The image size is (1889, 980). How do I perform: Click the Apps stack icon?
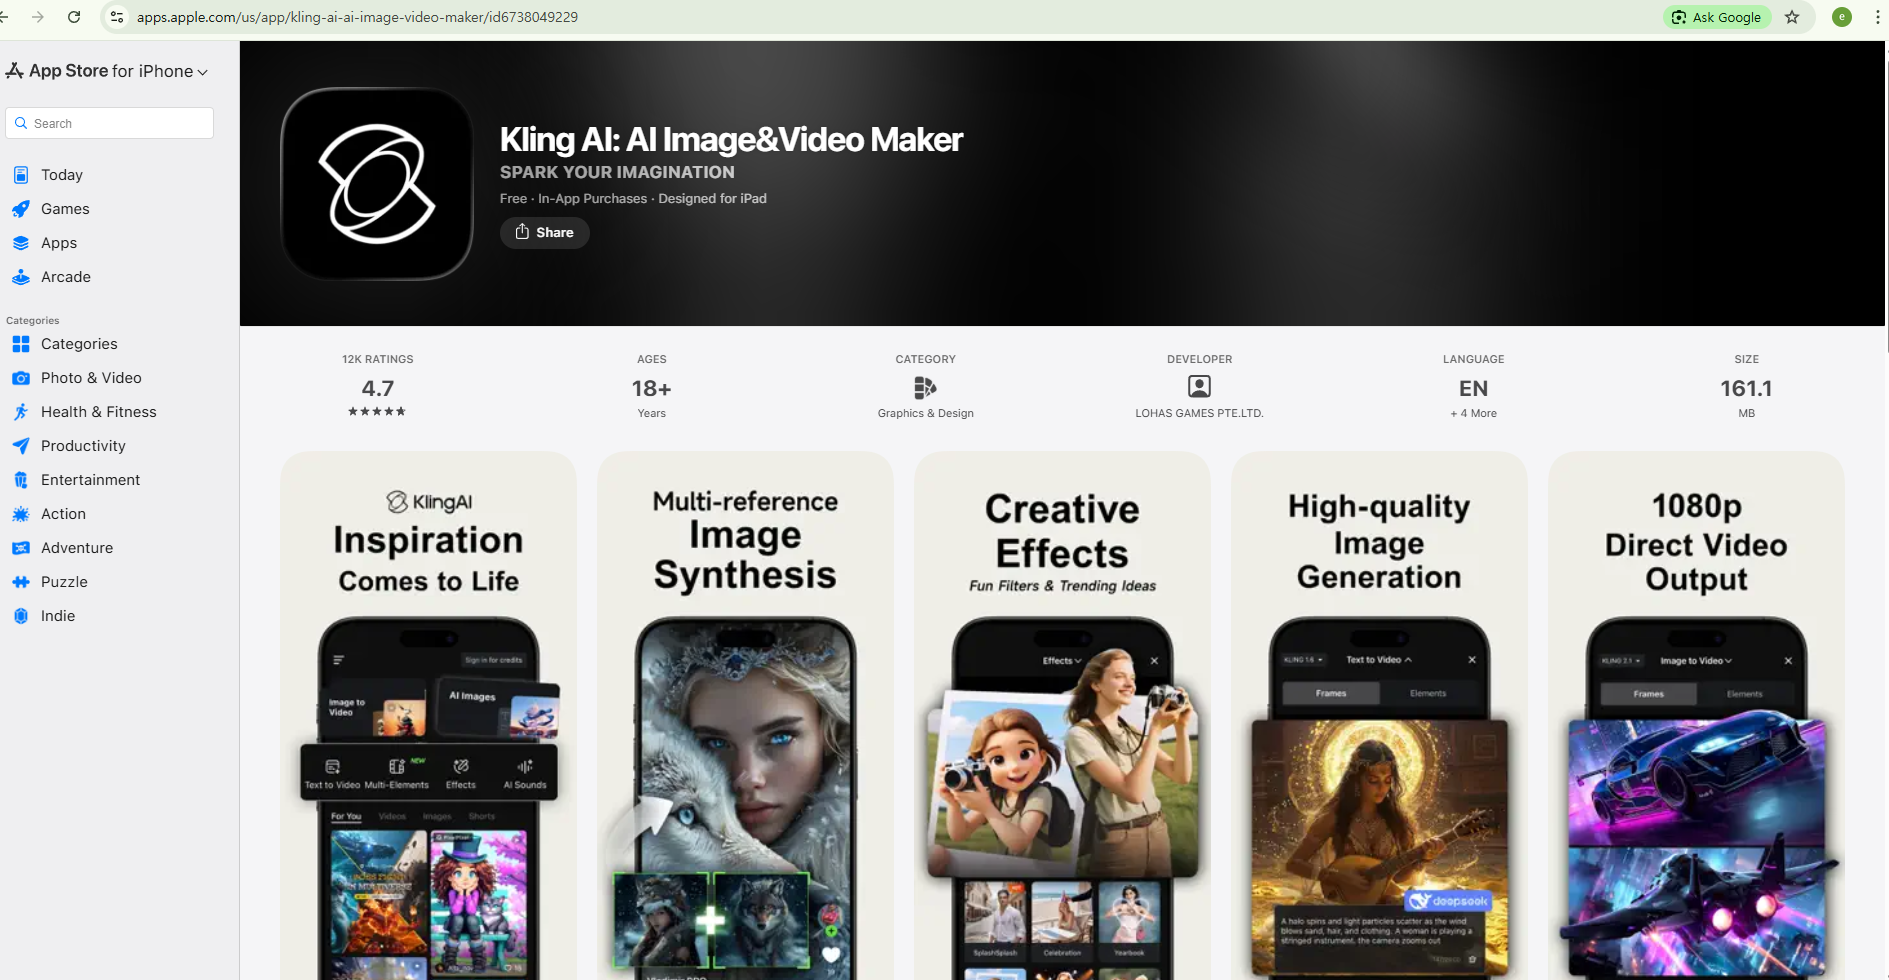point(21,243)
